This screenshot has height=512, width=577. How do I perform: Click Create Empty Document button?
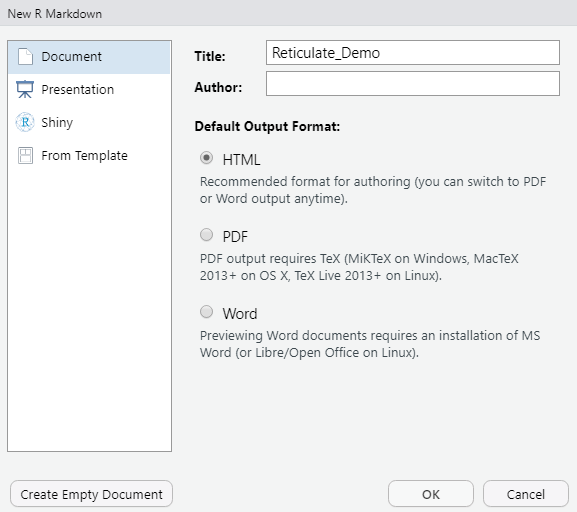pyautogui.click(x=91, y=494)
